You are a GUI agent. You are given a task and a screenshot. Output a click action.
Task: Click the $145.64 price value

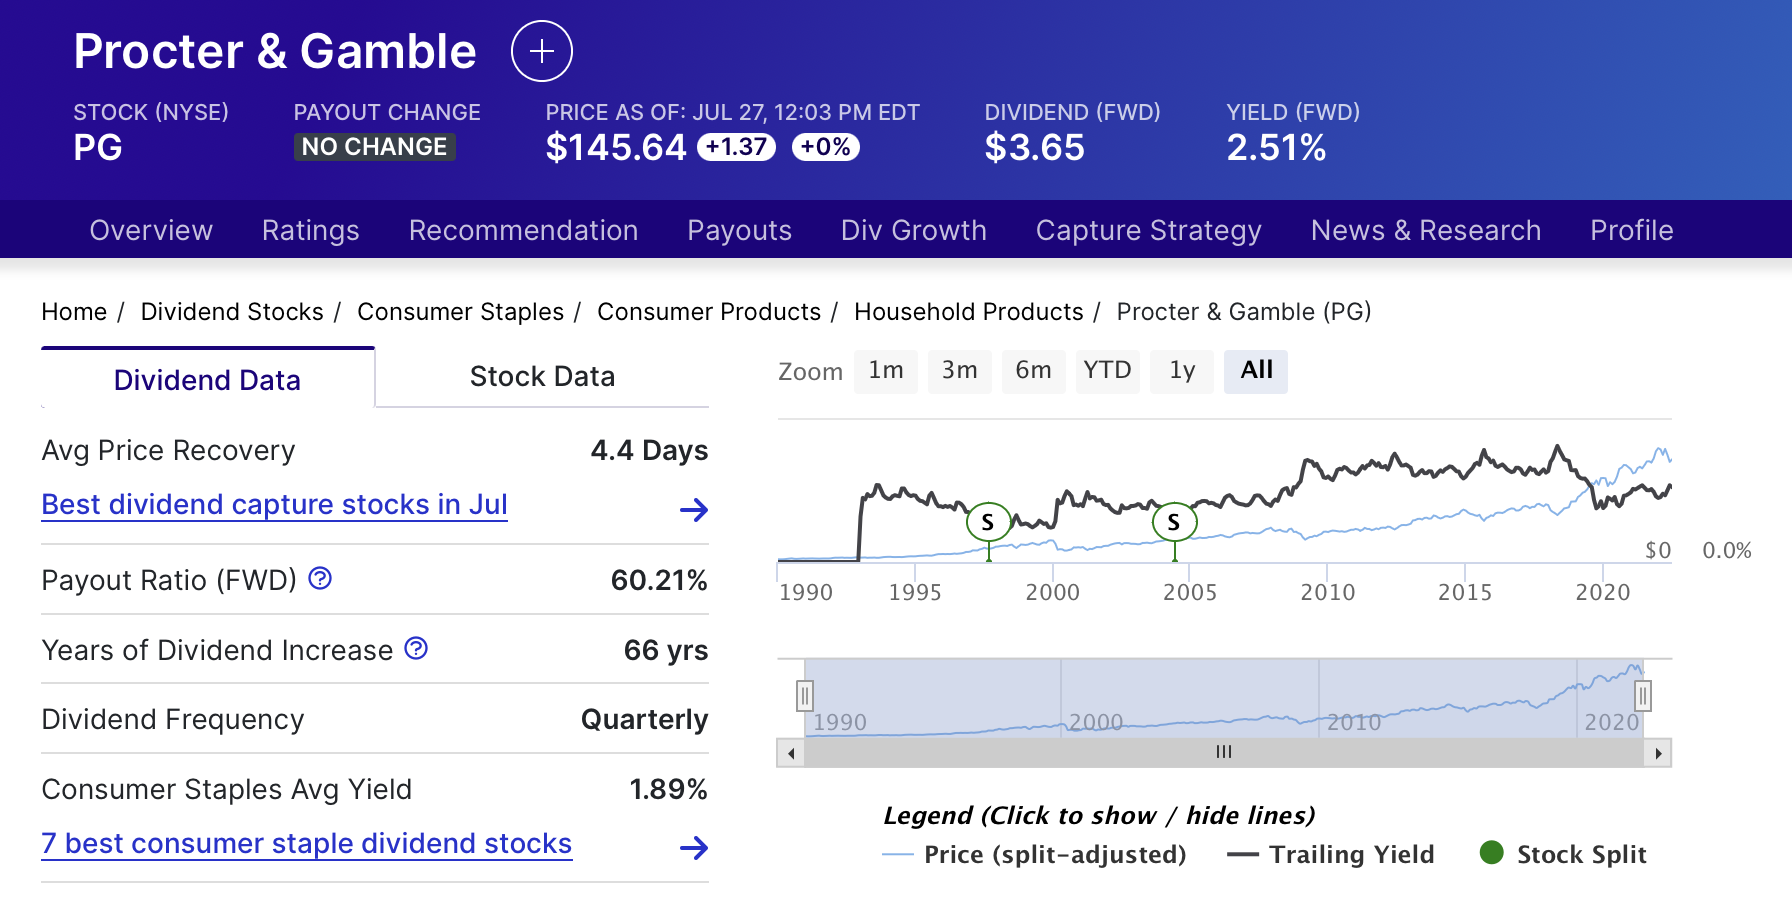tap(616, 148)
